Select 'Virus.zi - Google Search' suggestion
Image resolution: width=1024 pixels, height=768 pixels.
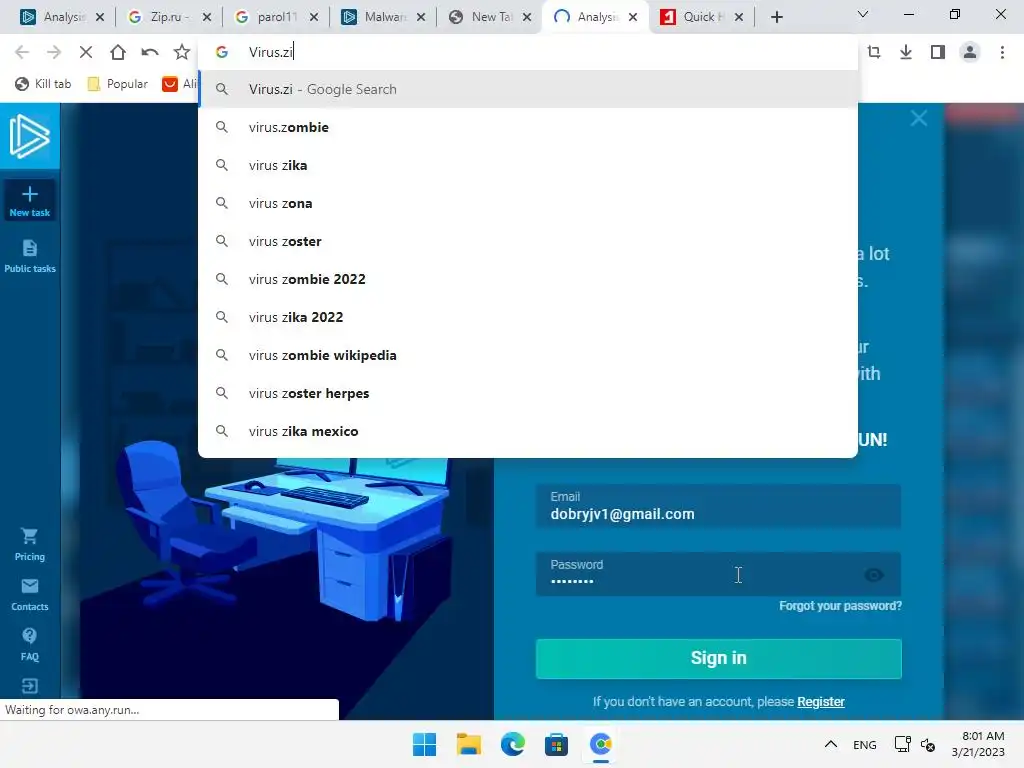click(528, 89)
